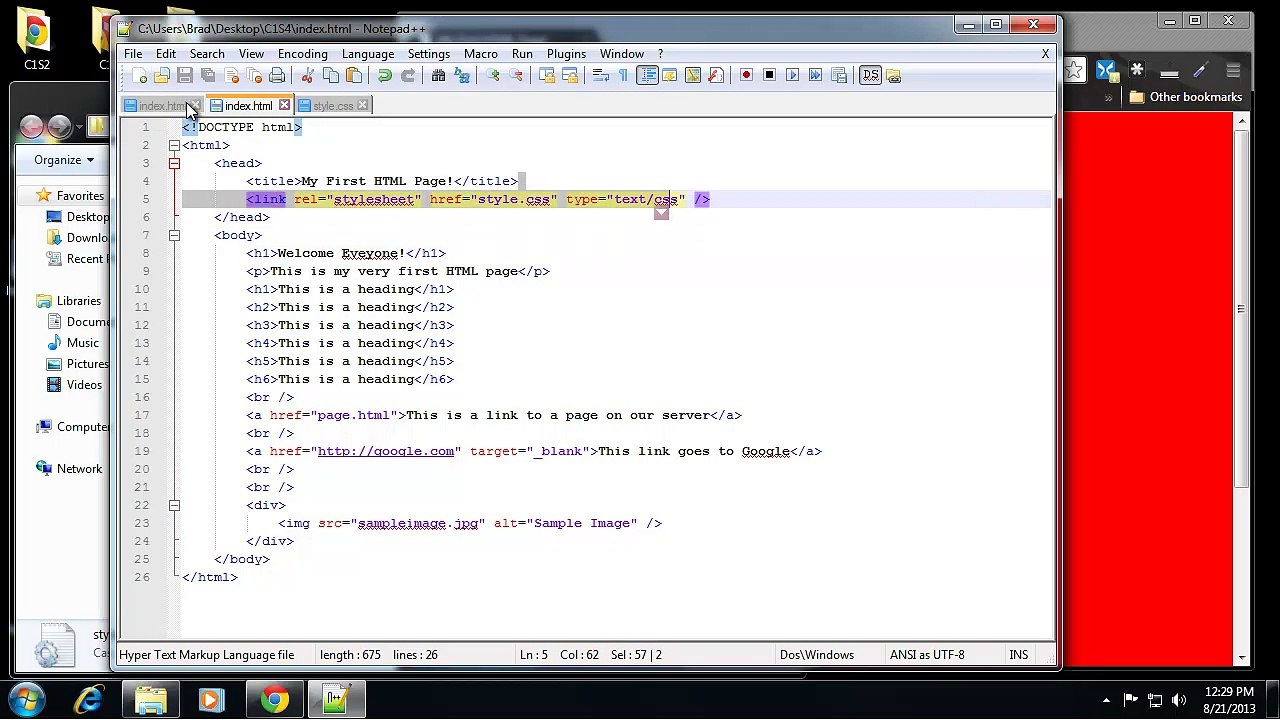Click the Print toolbar icon
The width and height of the screenshot is (1280, 720).
tap(277, 76)
